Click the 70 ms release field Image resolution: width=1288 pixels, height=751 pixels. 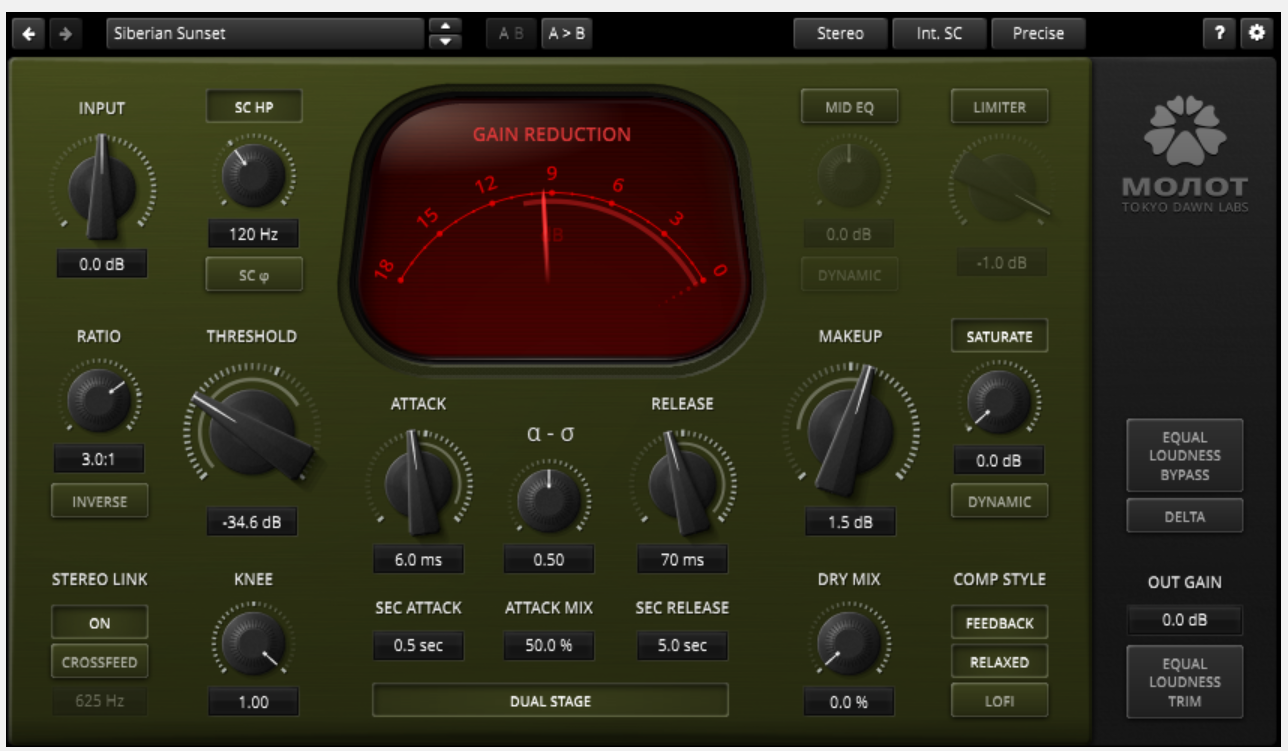tap(682, 560)
